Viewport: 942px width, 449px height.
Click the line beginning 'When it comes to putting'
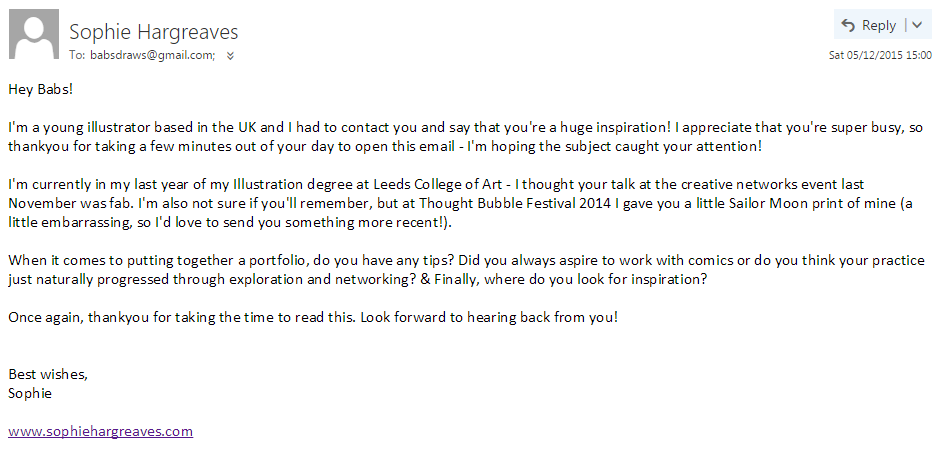pos(467,261)
